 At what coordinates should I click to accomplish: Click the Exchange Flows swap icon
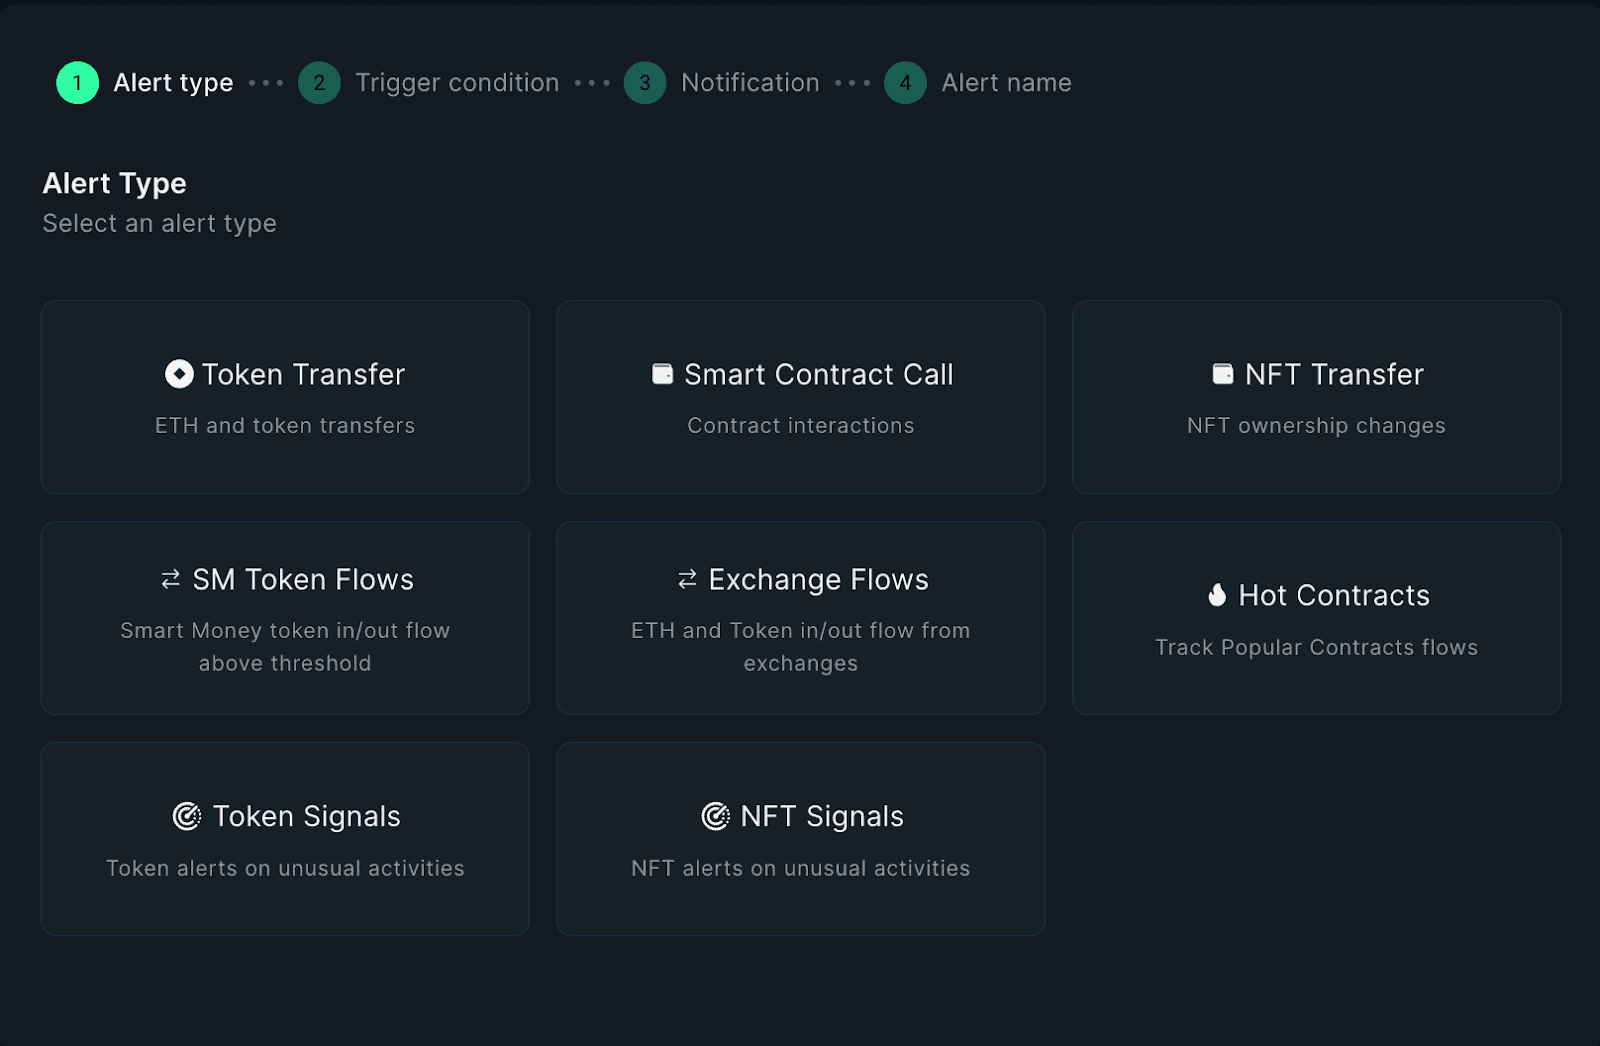point(687,579)
